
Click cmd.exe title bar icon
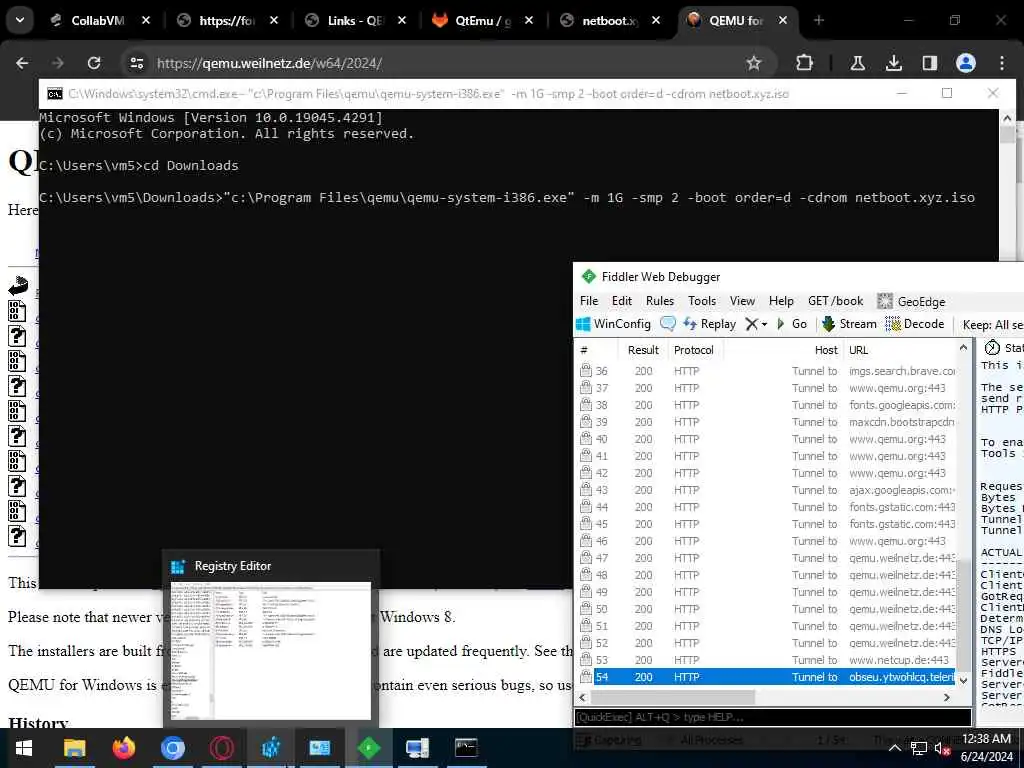[55, 94]
